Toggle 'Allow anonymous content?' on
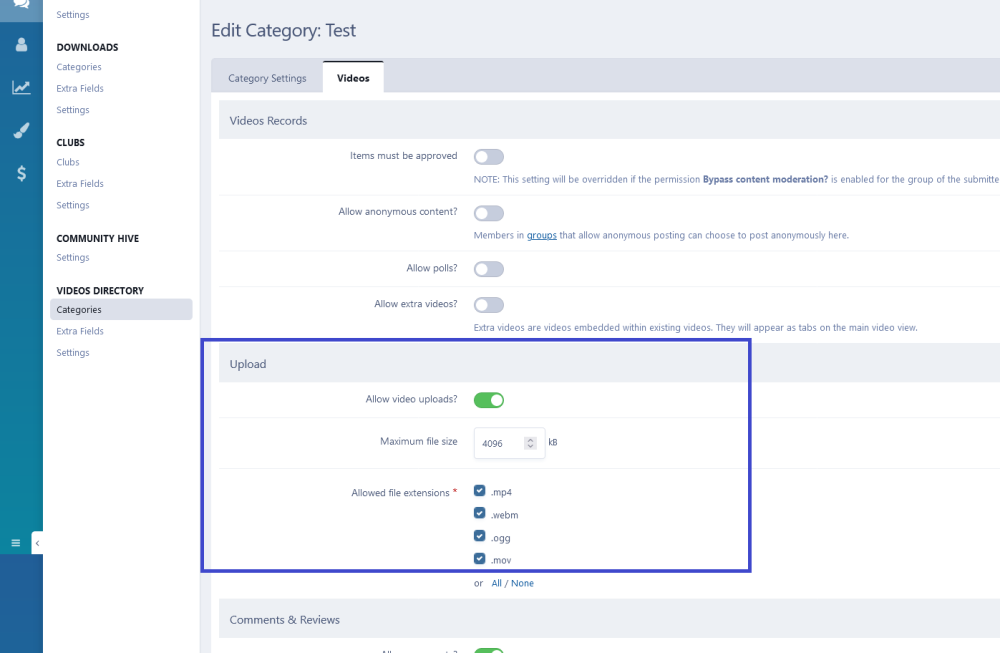This screenshot has width=1000, height=653. (x=488, y=212)
